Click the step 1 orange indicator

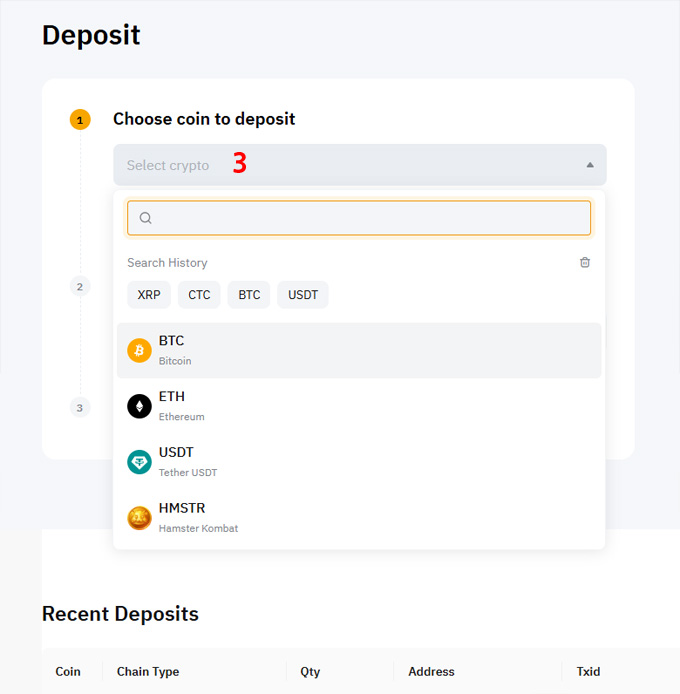(x=80, y=120)
